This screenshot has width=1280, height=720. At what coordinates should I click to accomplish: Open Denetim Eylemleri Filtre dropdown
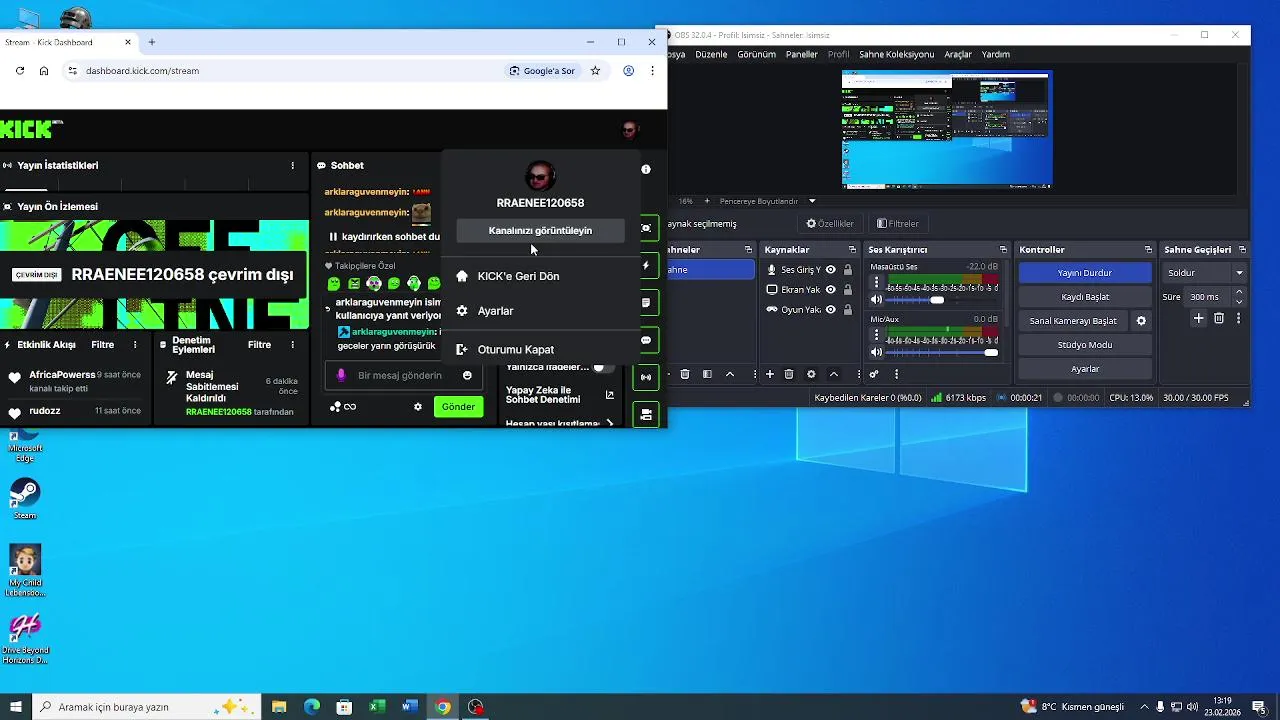coord(259,345)
